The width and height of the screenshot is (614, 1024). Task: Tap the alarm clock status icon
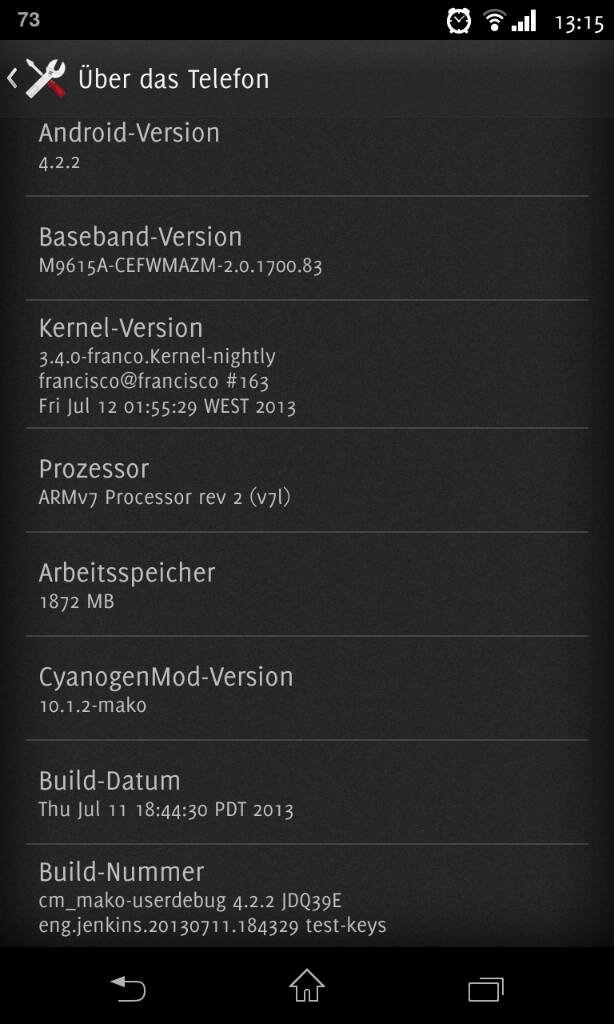(459, 21)
